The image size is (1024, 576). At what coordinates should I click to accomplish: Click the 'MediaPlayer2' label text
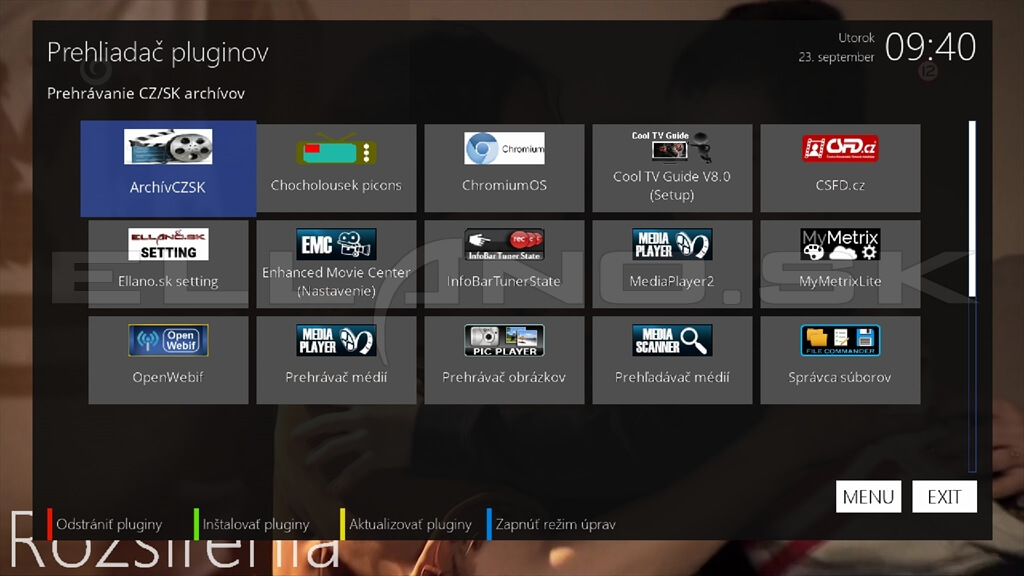coord(672,281)
